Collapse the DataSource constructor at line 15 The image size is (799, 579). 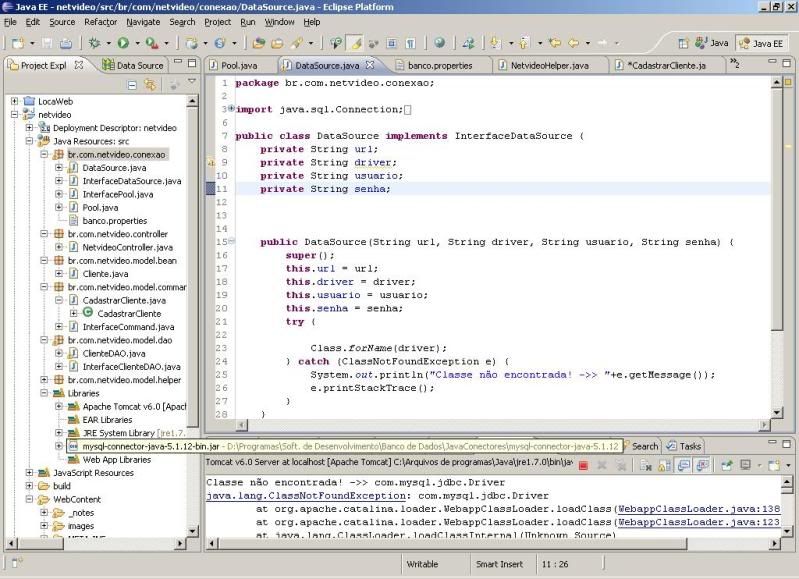point(231,241)
